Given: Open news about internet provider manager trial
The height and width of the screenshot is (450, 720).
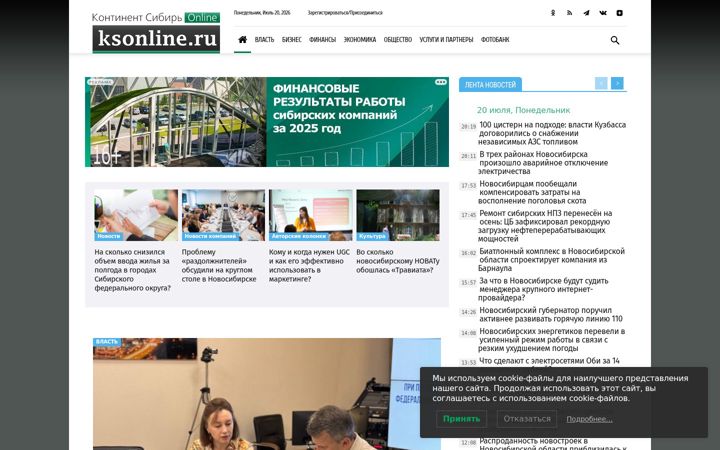Looking at the screenshot, I should pos(543,289).
